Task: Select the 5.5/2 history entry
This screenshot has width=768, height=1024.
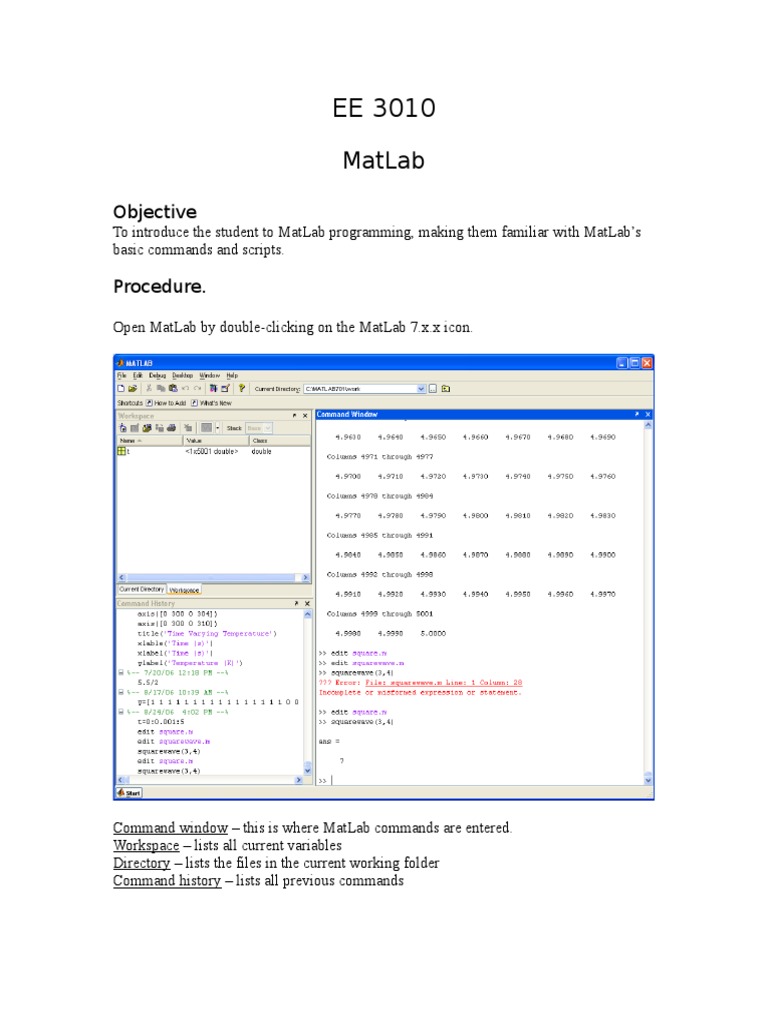Action: pos(148,682)
